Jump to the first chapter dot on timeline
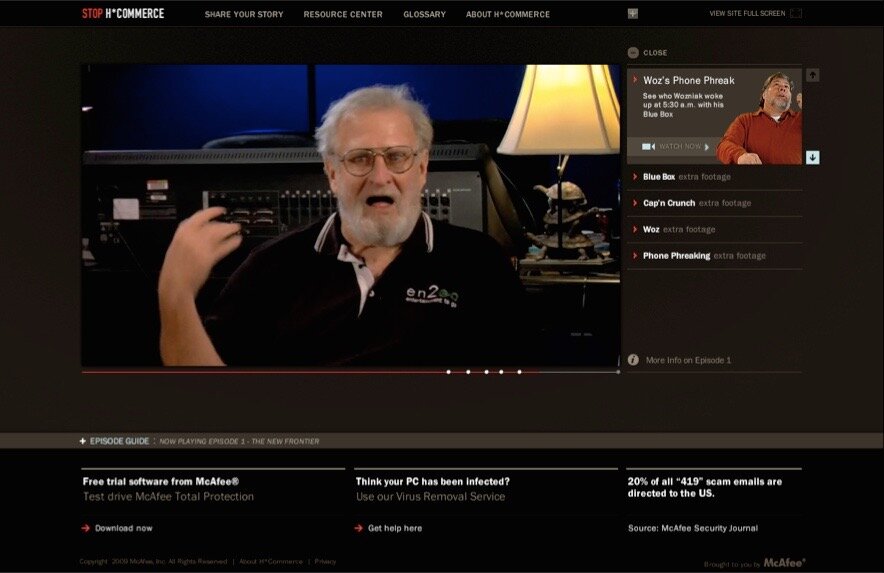Viewport: 884px width, 573px height. point(449,372)
